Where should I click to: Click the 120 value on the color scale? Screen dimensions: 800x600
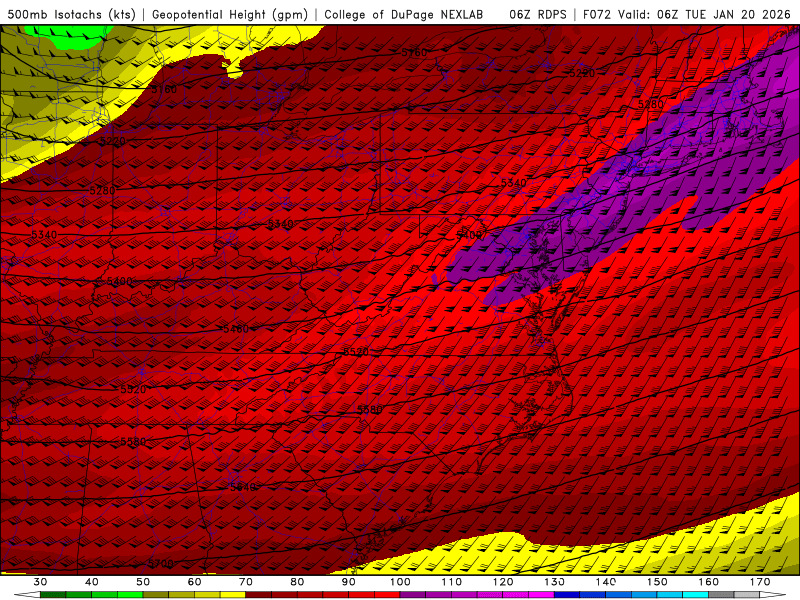click(503, 582)
